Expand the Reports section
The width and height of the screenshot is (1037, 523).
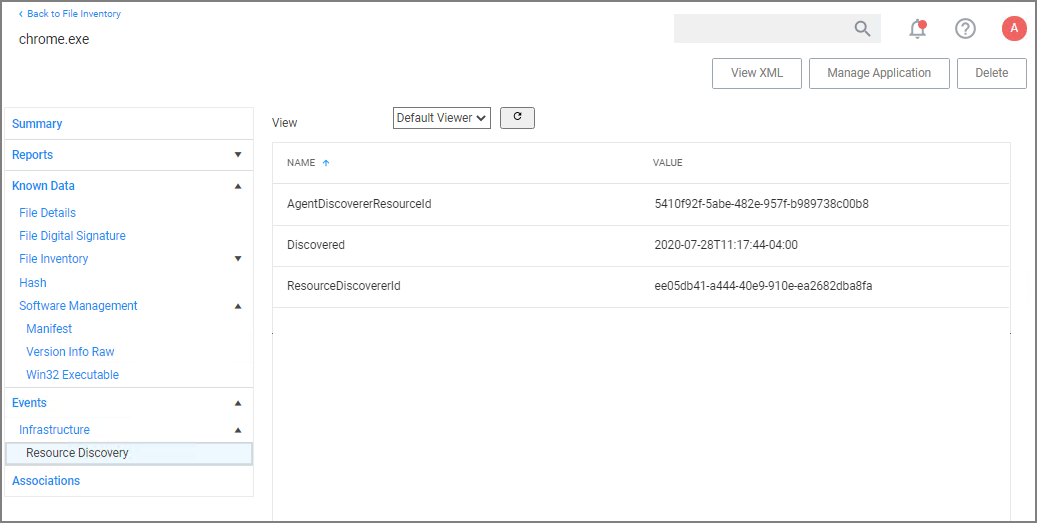tap(238, 155)
